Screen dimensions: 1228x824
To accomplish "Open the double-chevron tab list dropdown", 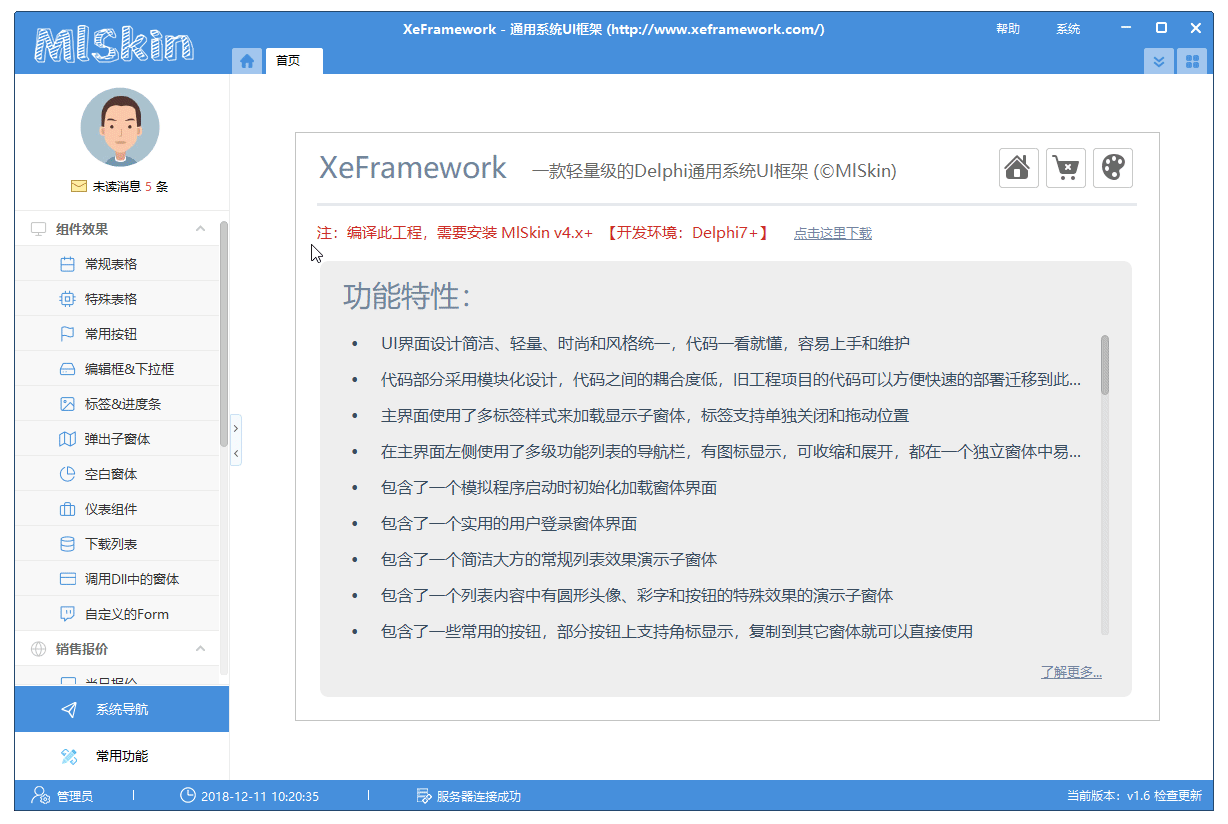I will (1159, 61).
